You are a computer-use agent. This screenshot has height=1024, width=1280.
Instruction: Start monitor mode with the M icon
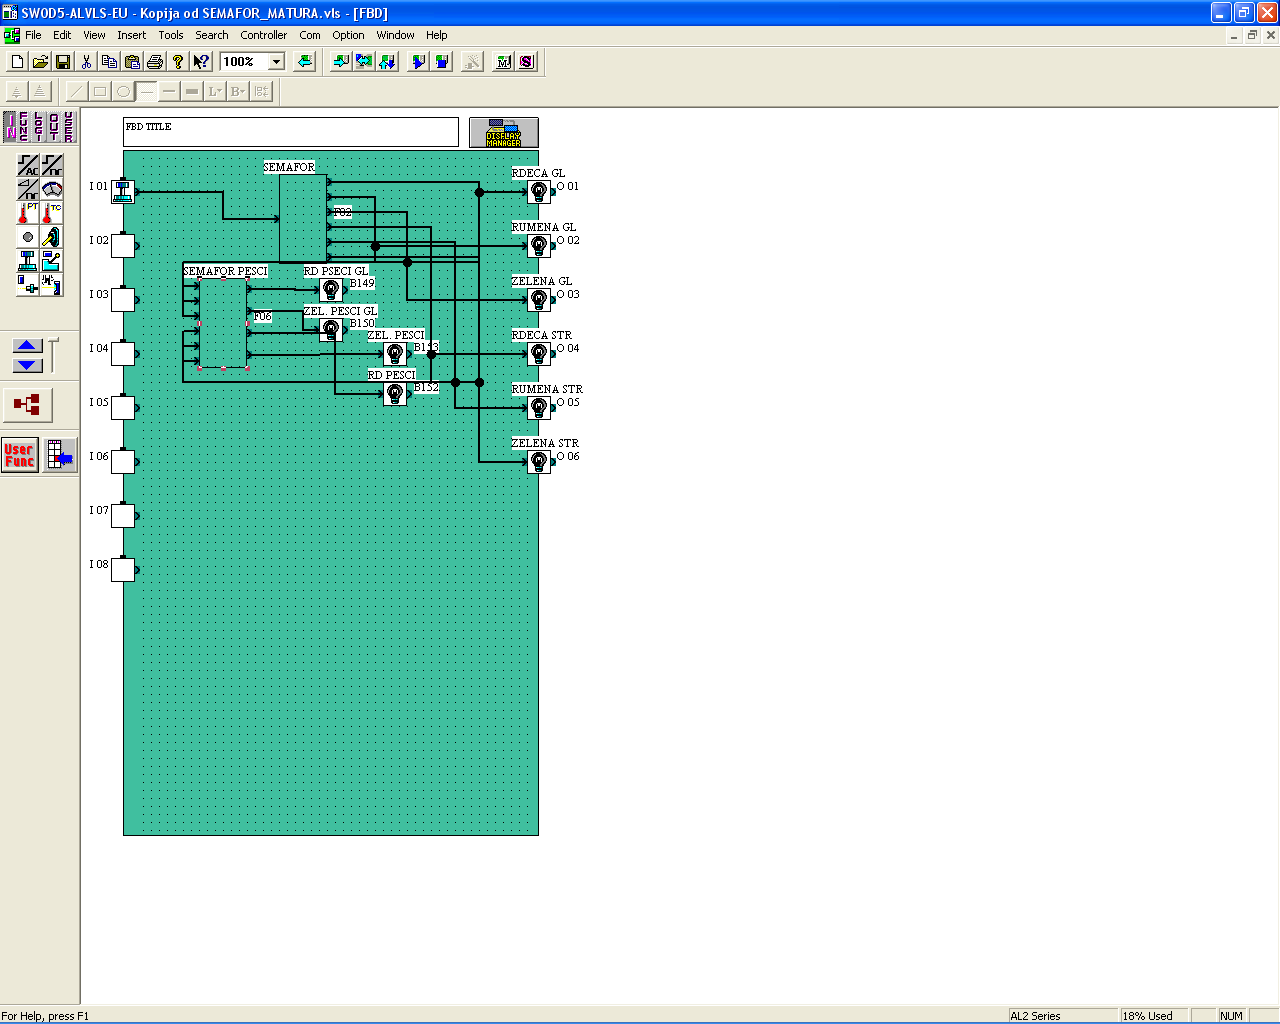coord(503,61)
